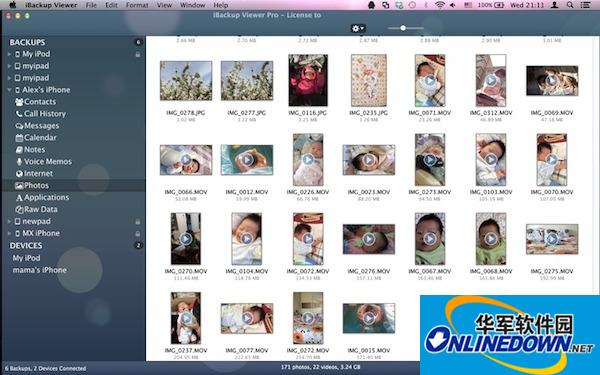Play video IMG_0071.MOV
This screenshot has height=375, width=600.
pyautogui.click(x=430, y=80)
